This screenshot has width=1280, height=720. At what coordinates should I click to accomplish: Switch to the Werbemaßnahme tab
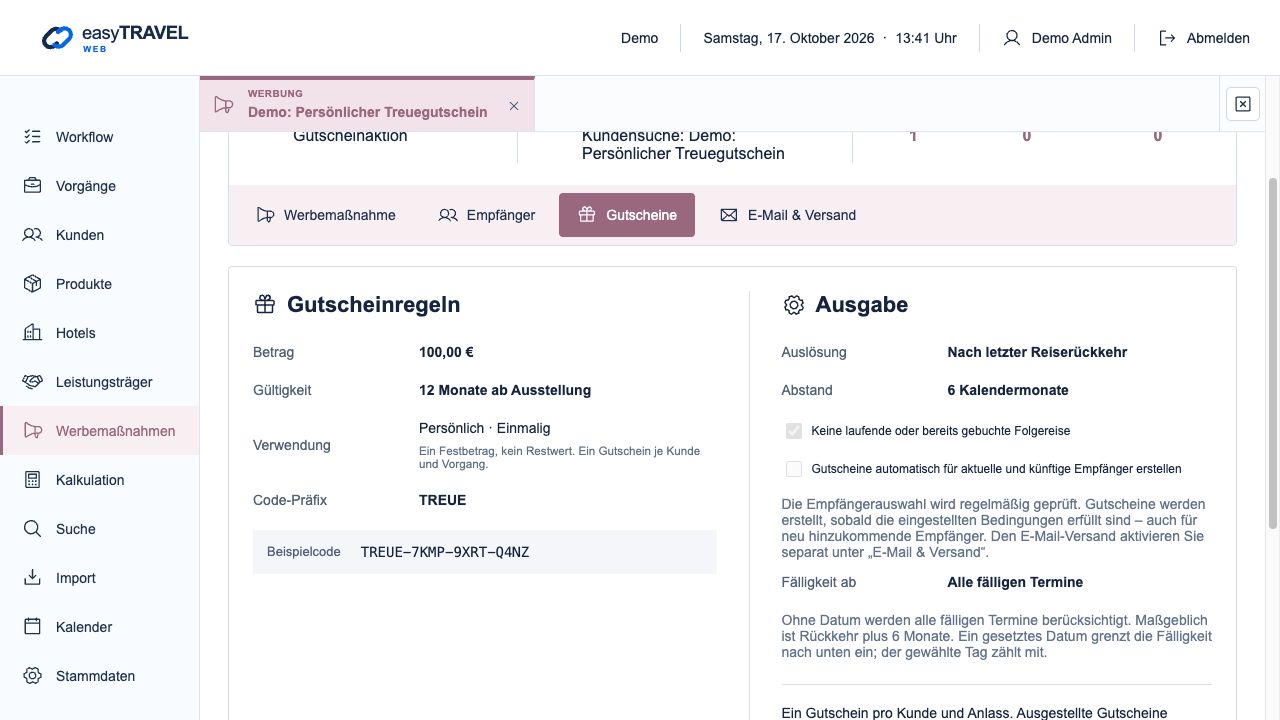point(326,215)
